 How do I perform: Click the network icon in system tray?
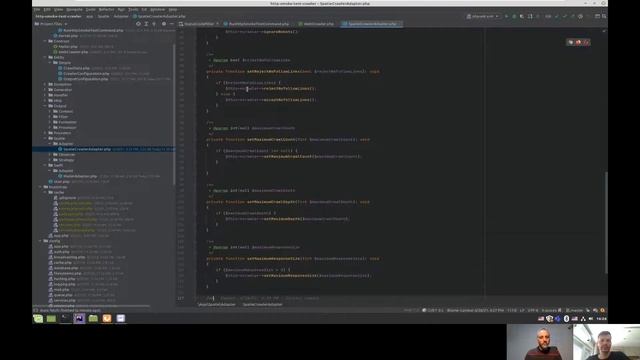(x=583, y=318)
